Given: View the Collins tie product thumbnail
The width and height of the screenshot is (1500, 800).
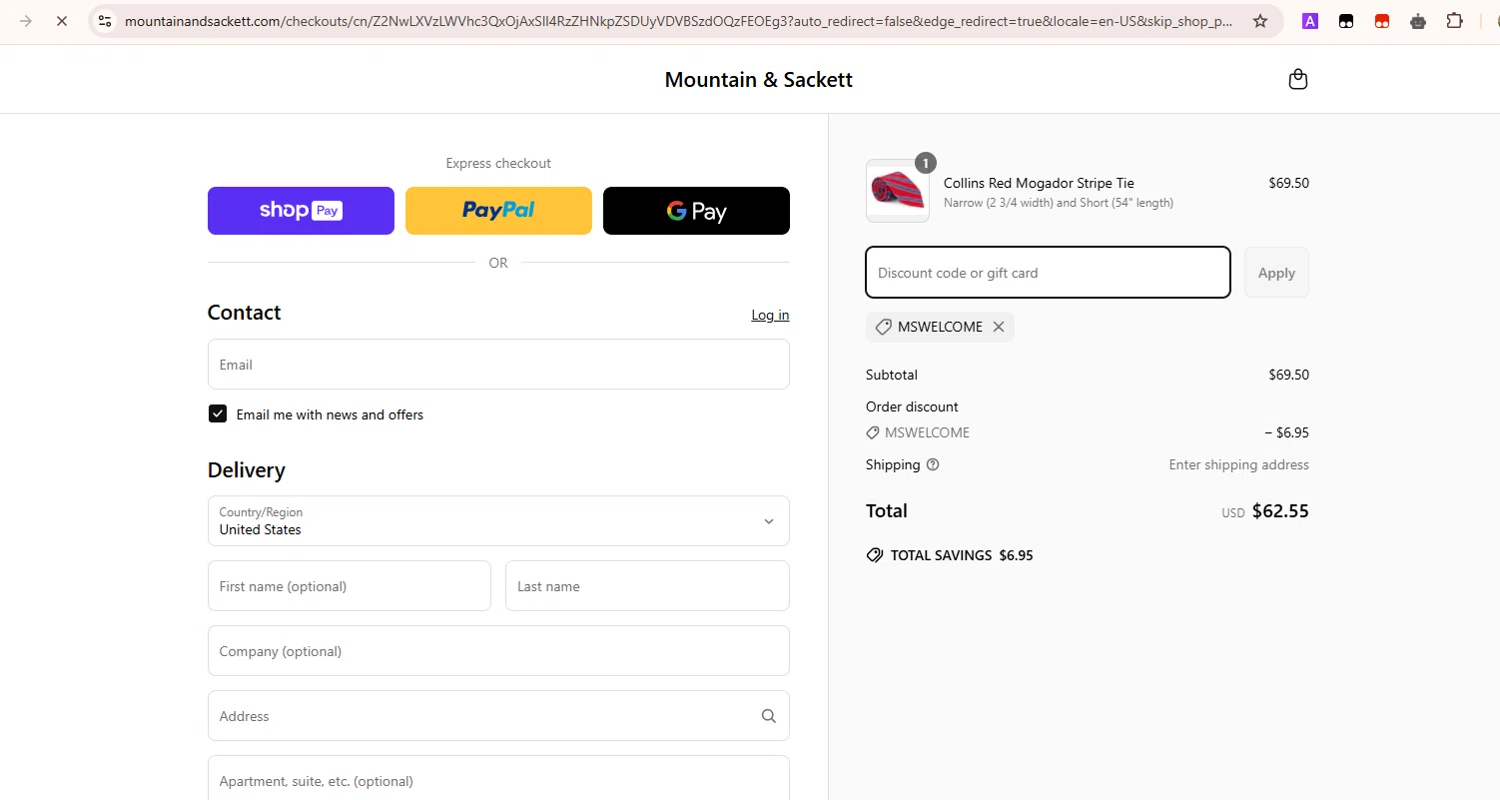Looking at the screenshot, I should click(x=897, y=190).
